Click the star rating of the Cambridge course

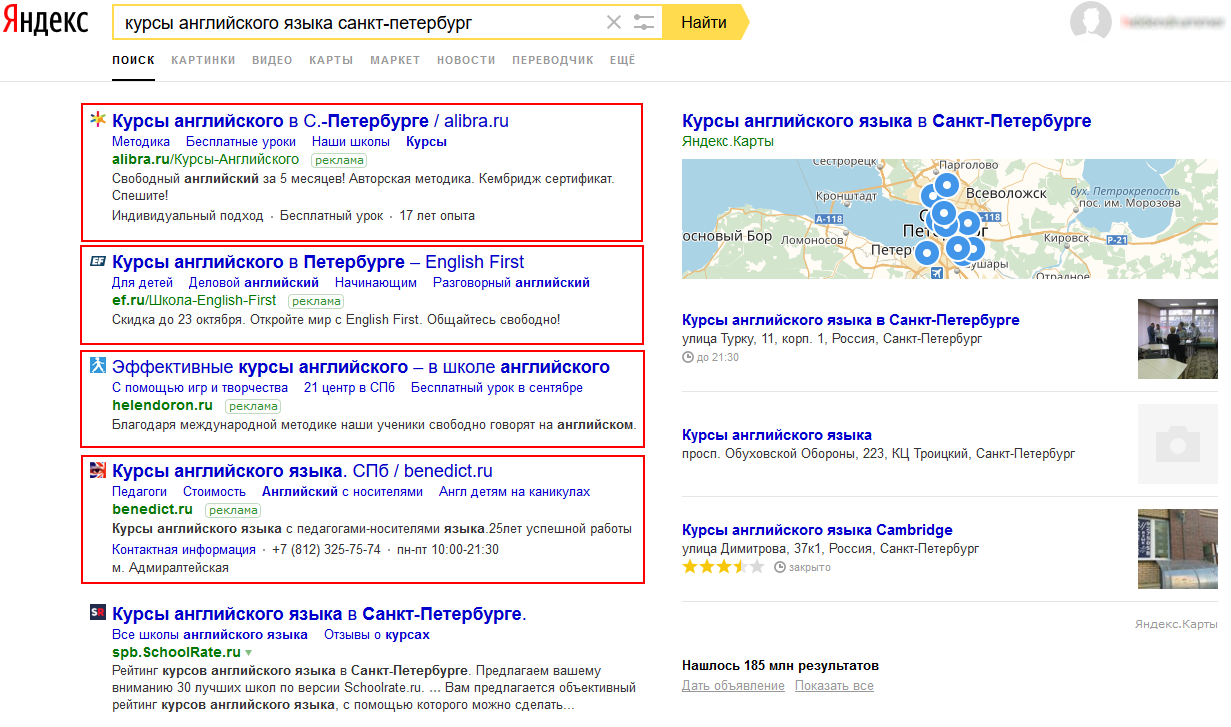722,566
